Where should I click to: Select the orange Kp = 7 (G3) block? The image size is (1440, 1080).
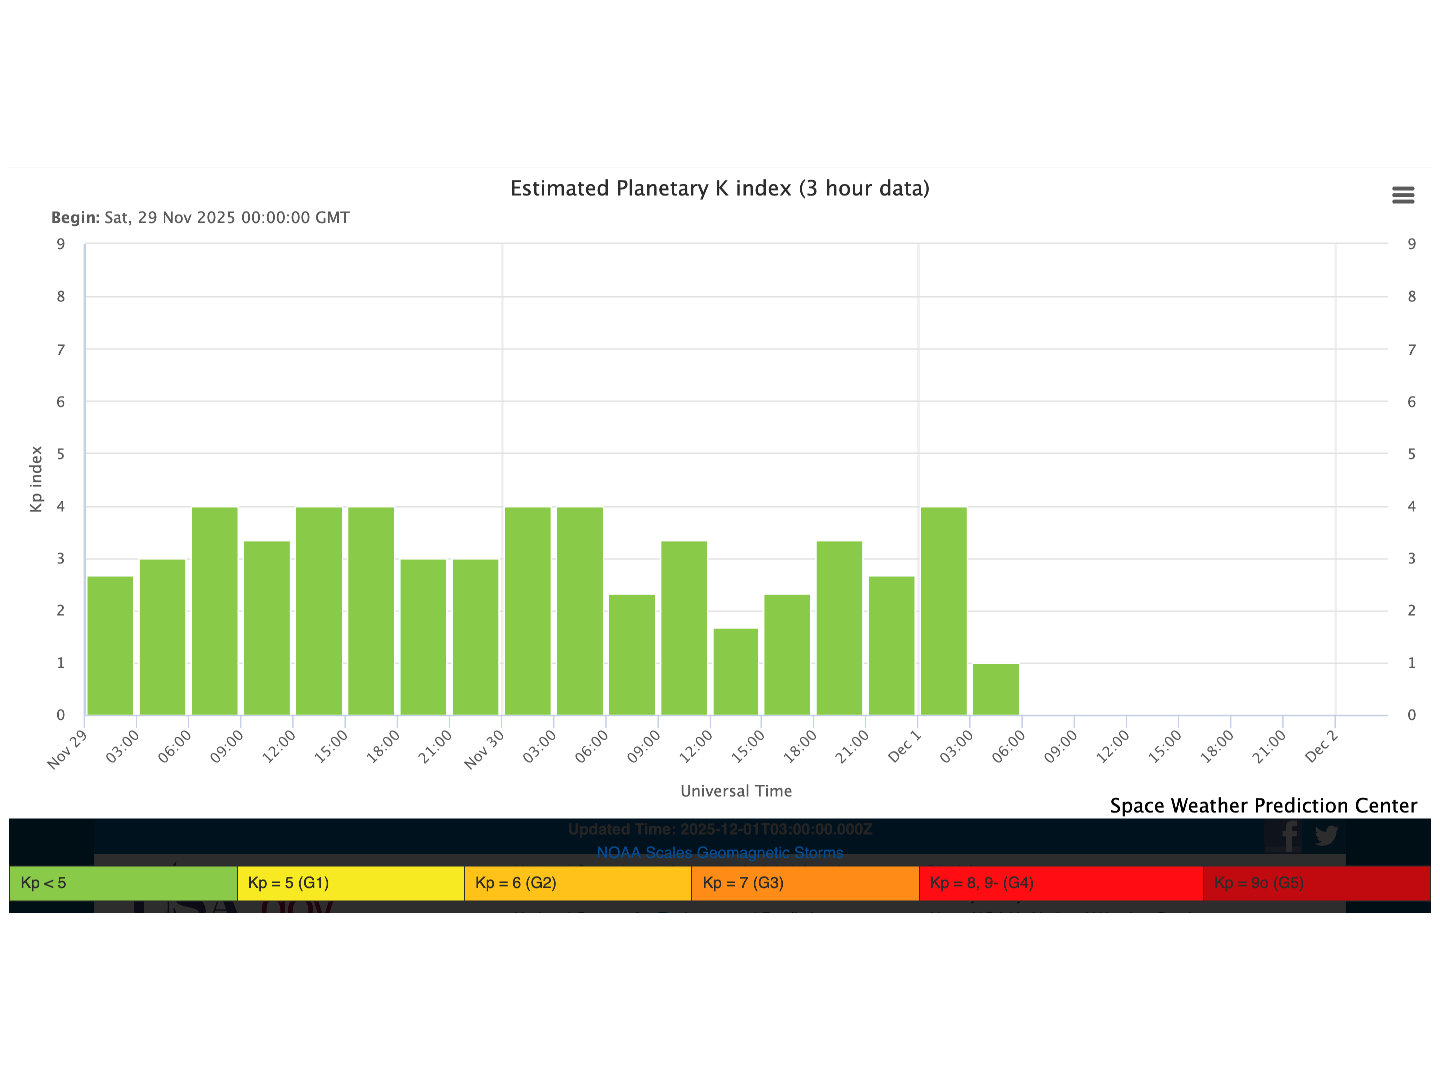(x=804, y=883)
